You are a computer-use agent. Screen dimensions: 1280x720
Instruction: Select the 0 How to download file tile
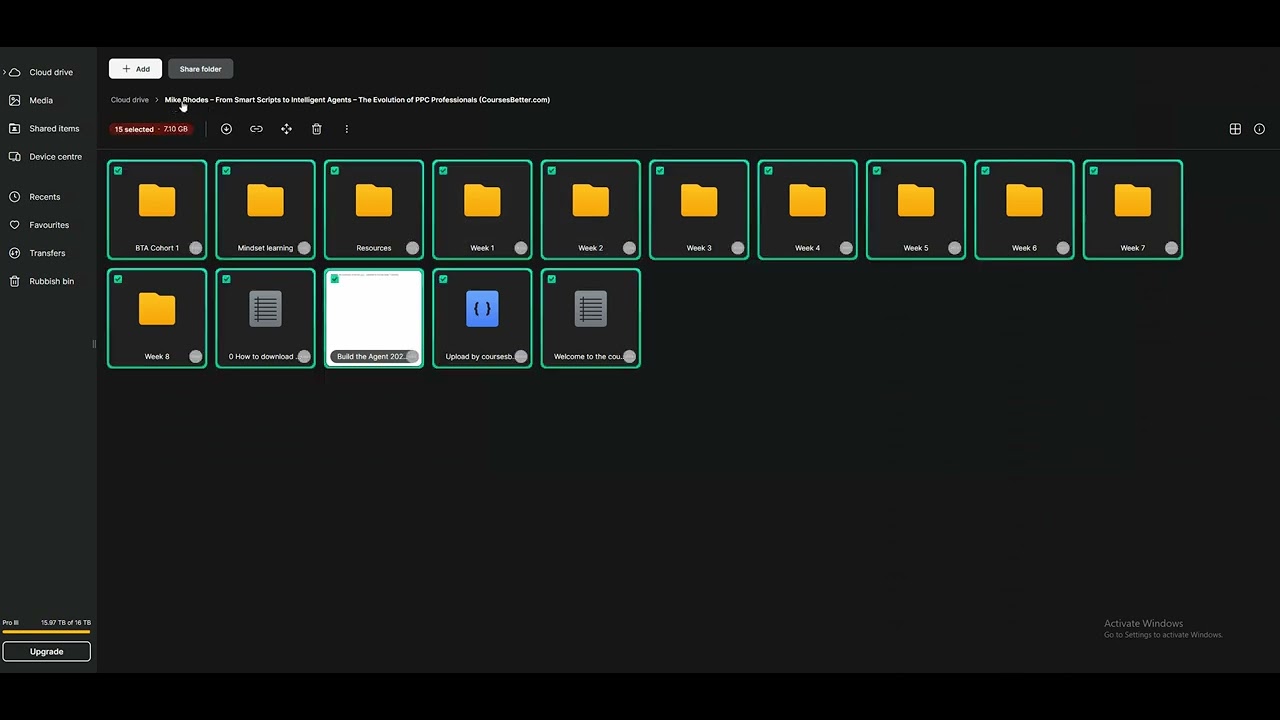265,318
